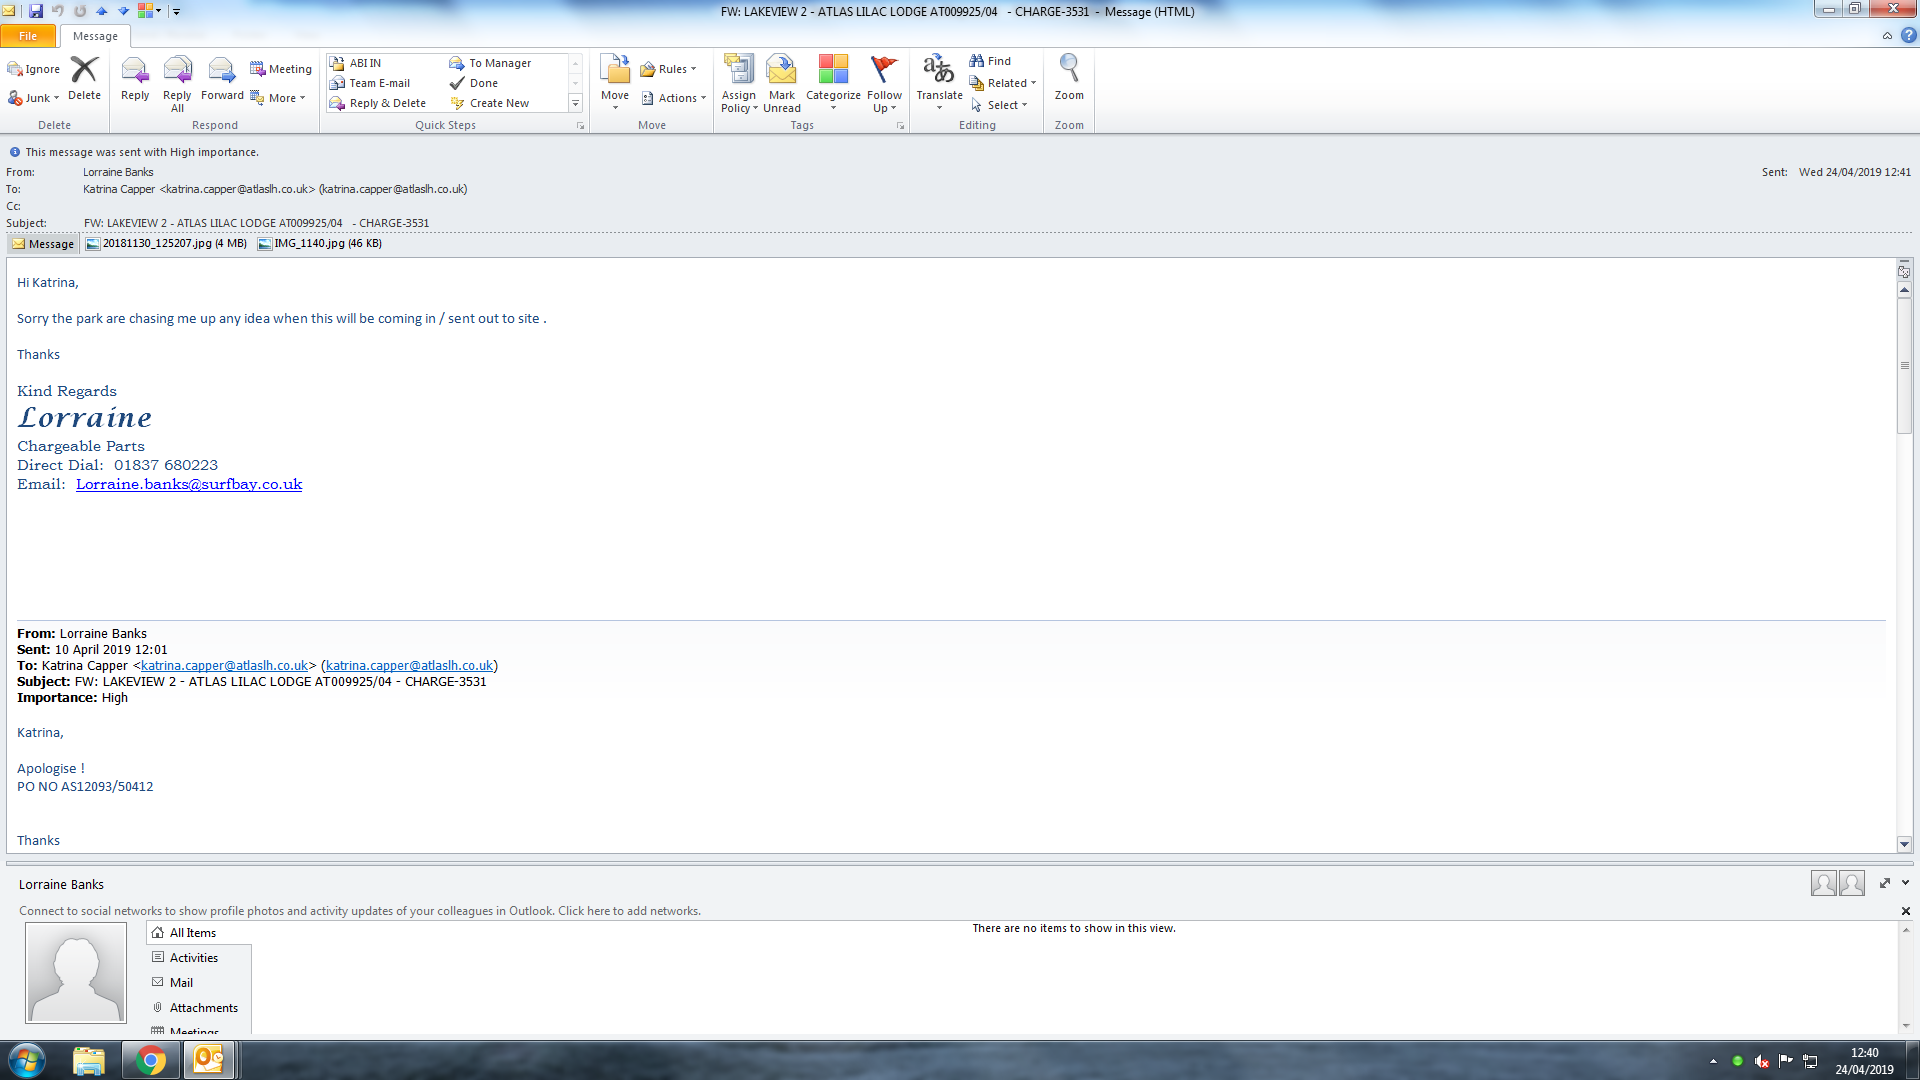The height and width of the screenshot is (1080, 1920).
Task: Open the Follow Up flag menu
Action: tap(884, 82)
